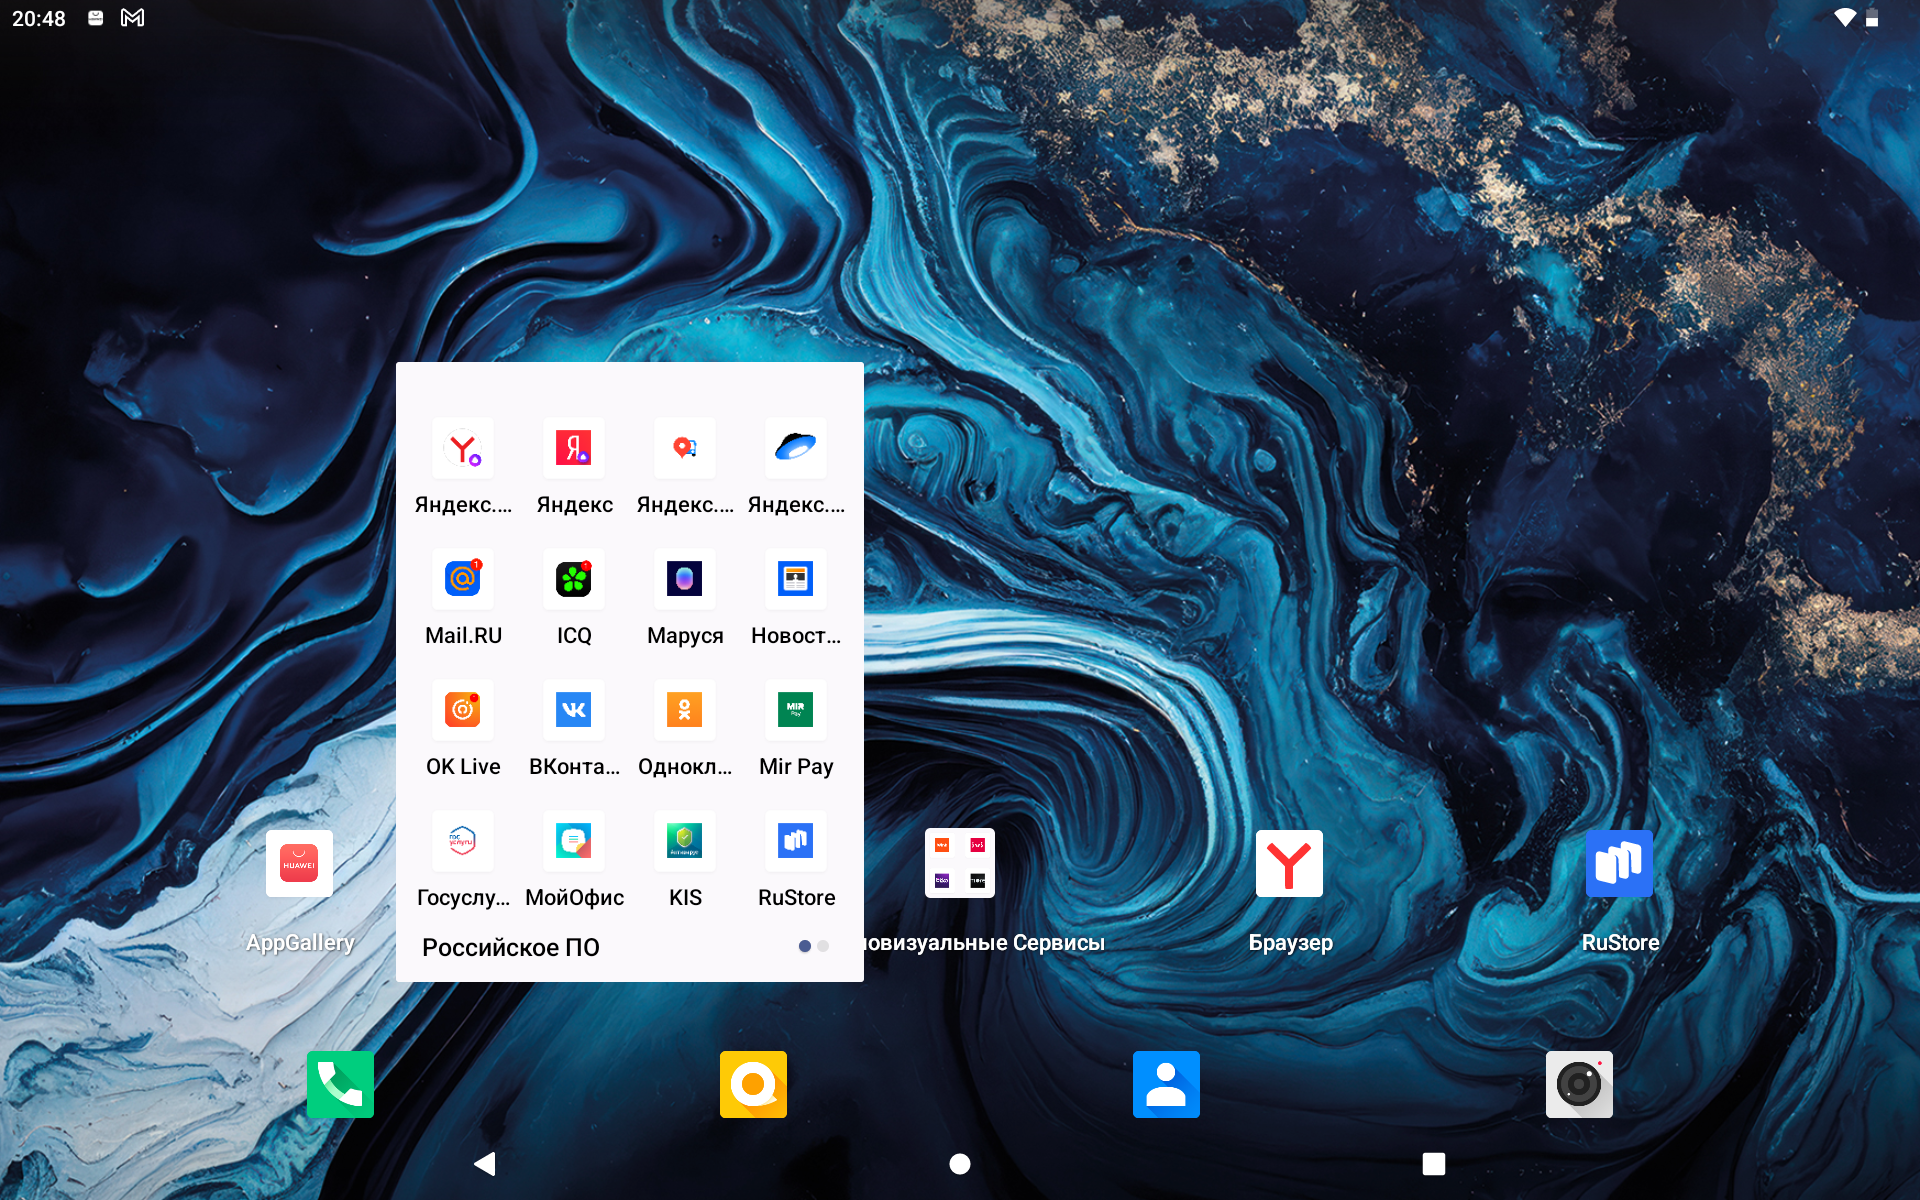Open the Маруся assistant app
The image size is (1920, 1200).
coord(685,579)
